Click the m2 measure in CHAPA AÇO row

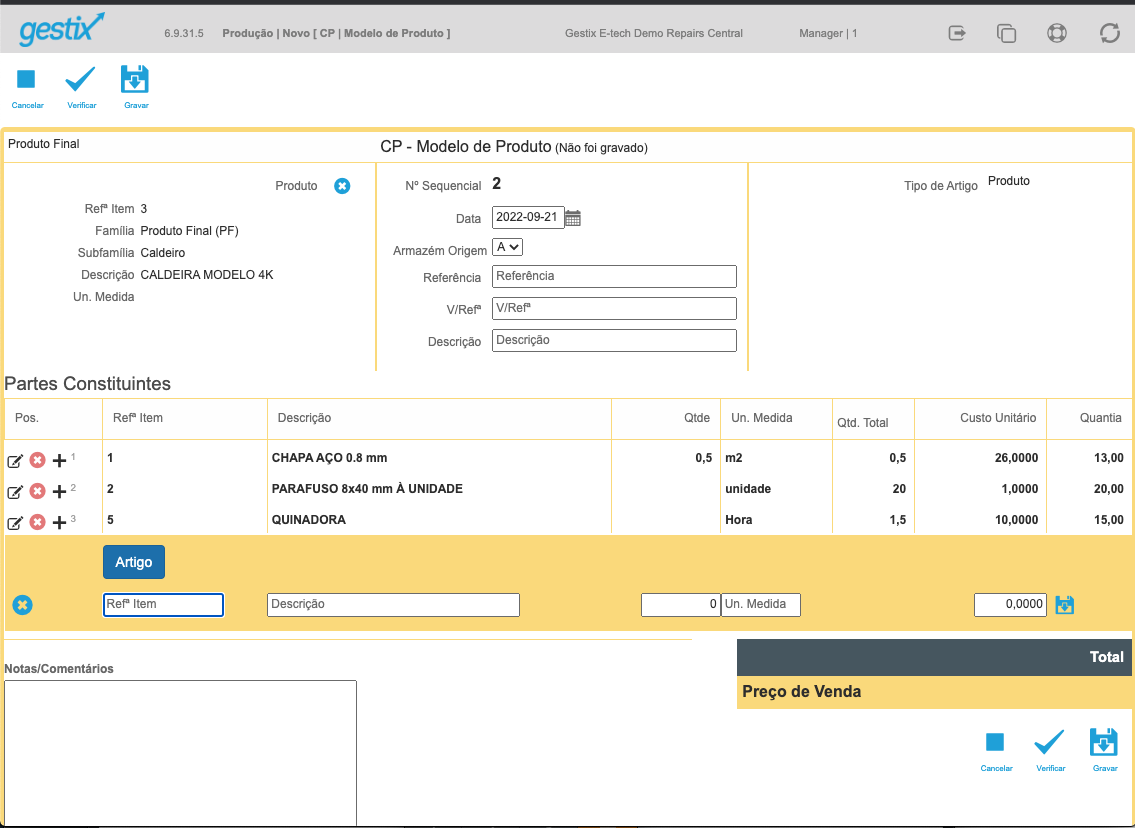pyautogui.click(x=734, y=458)
